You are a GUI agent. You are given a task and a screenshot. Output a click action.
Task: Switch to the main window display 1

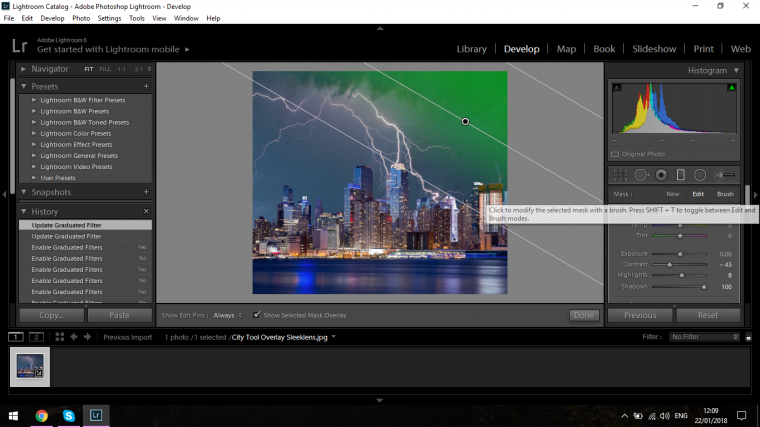tap(16, 337)
